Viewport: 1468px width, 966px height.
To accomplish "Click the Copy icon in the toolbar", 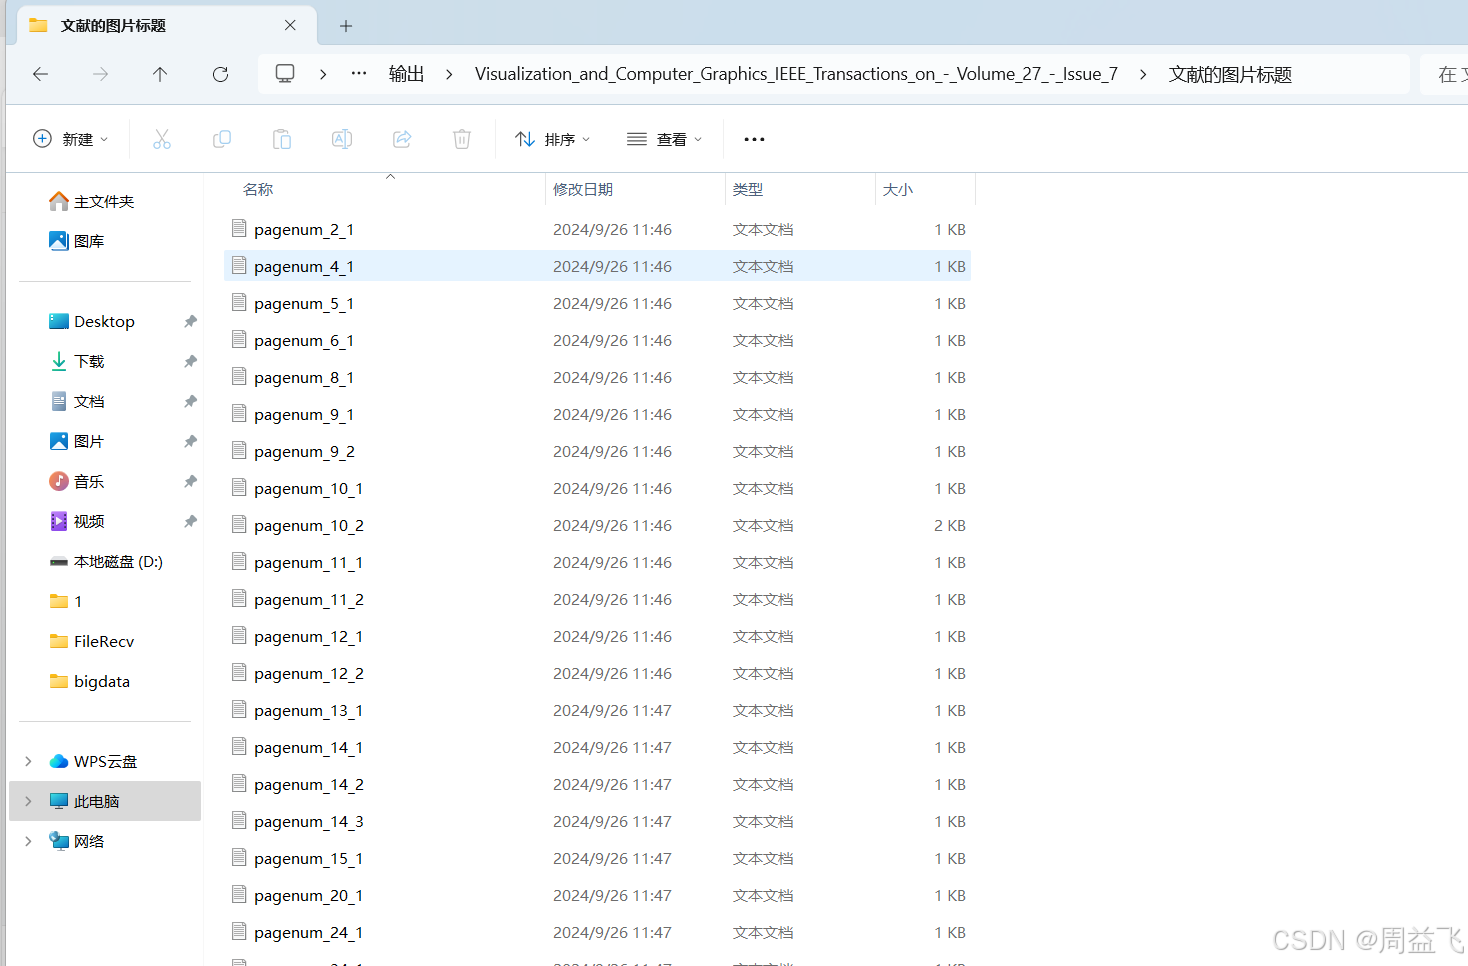I will point(222,139).
